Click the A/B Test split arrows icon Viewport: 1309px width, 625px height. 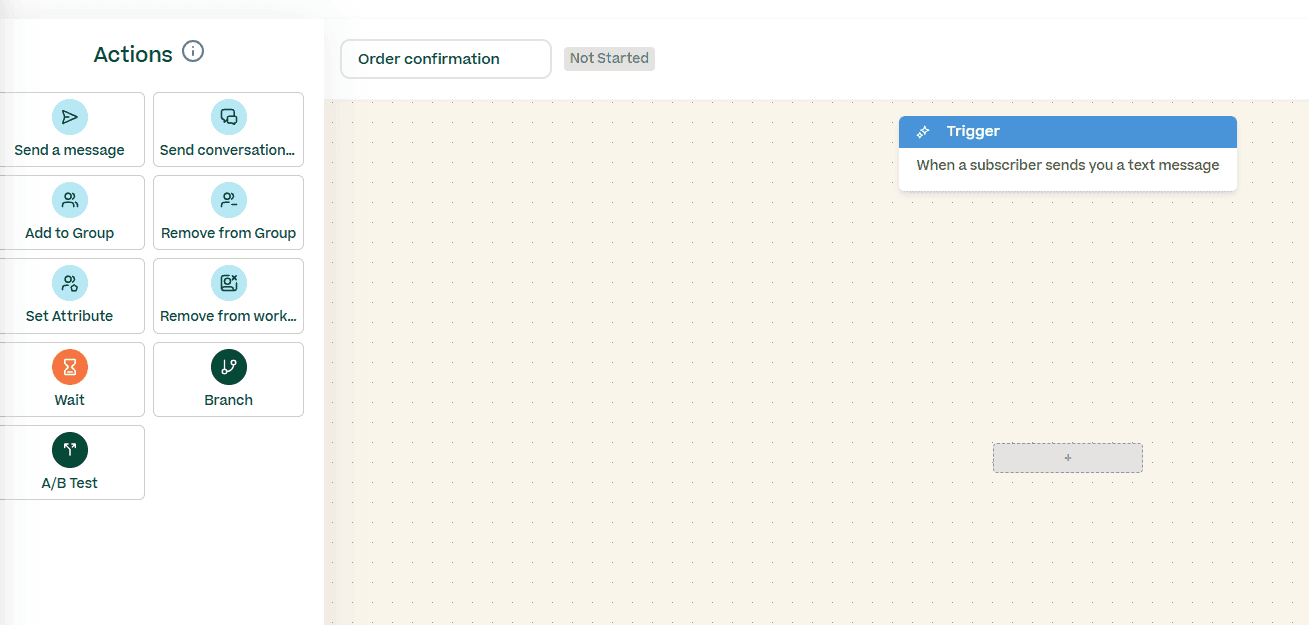click(x=70, y=450)
